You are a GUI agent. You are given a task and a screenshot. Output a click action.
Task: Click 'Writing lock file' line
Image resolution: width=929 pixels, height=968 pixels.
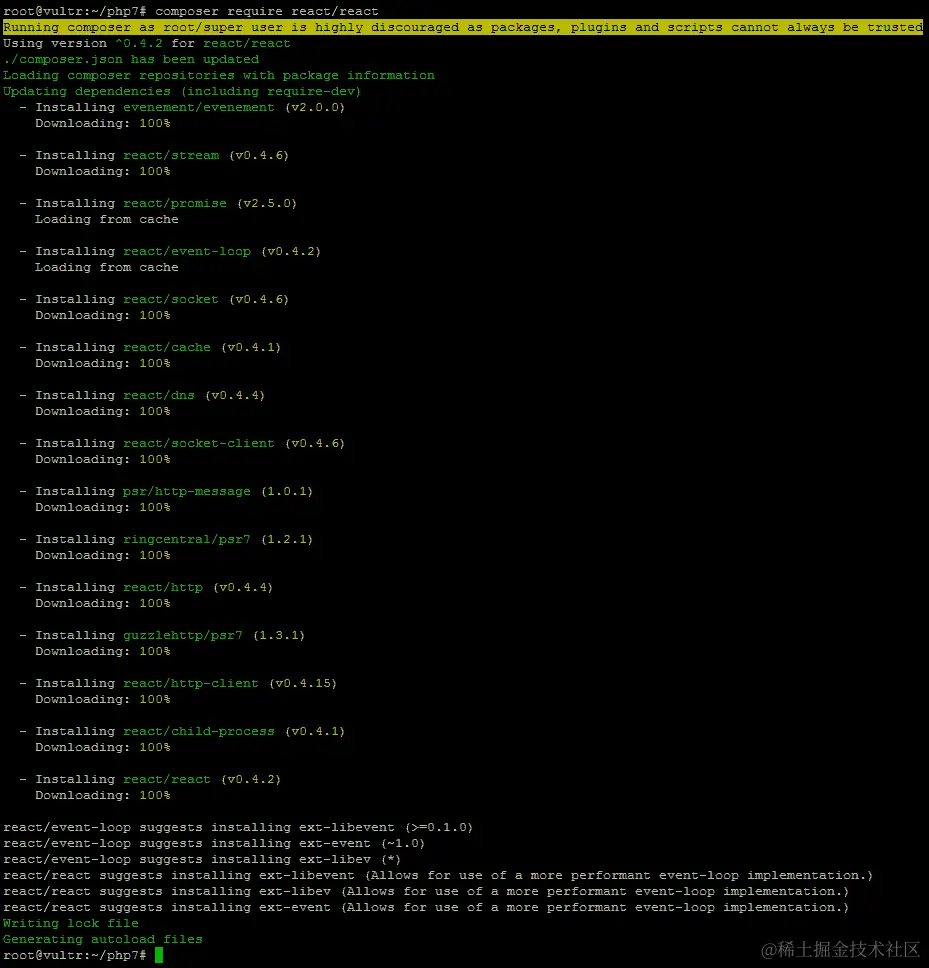(71, 924)
